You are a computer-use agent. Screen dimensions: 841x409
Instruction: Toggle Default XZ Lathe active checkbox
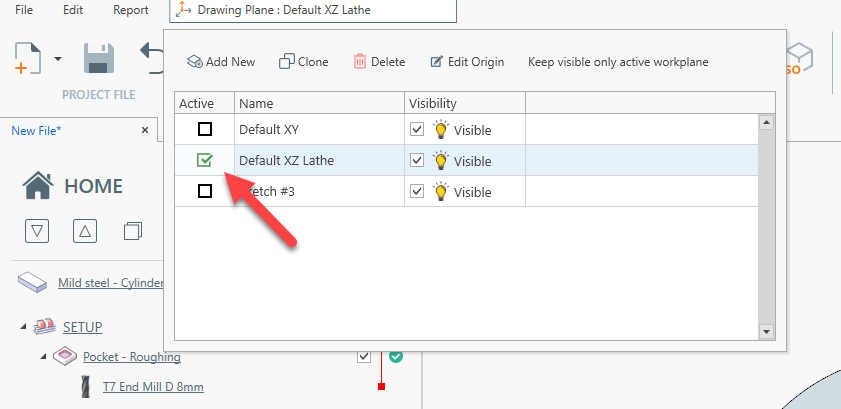205,160
